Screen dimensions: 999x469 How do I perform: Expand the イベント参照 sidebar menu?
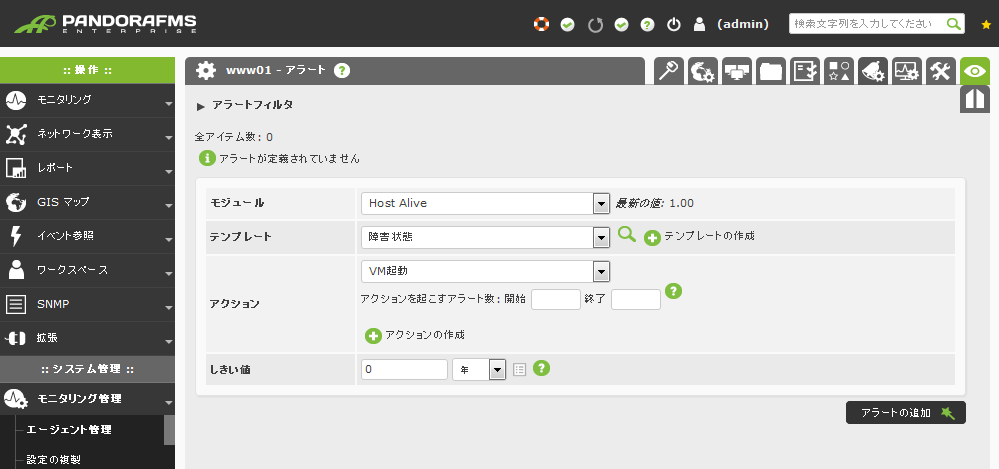click(x=87, y=236)
